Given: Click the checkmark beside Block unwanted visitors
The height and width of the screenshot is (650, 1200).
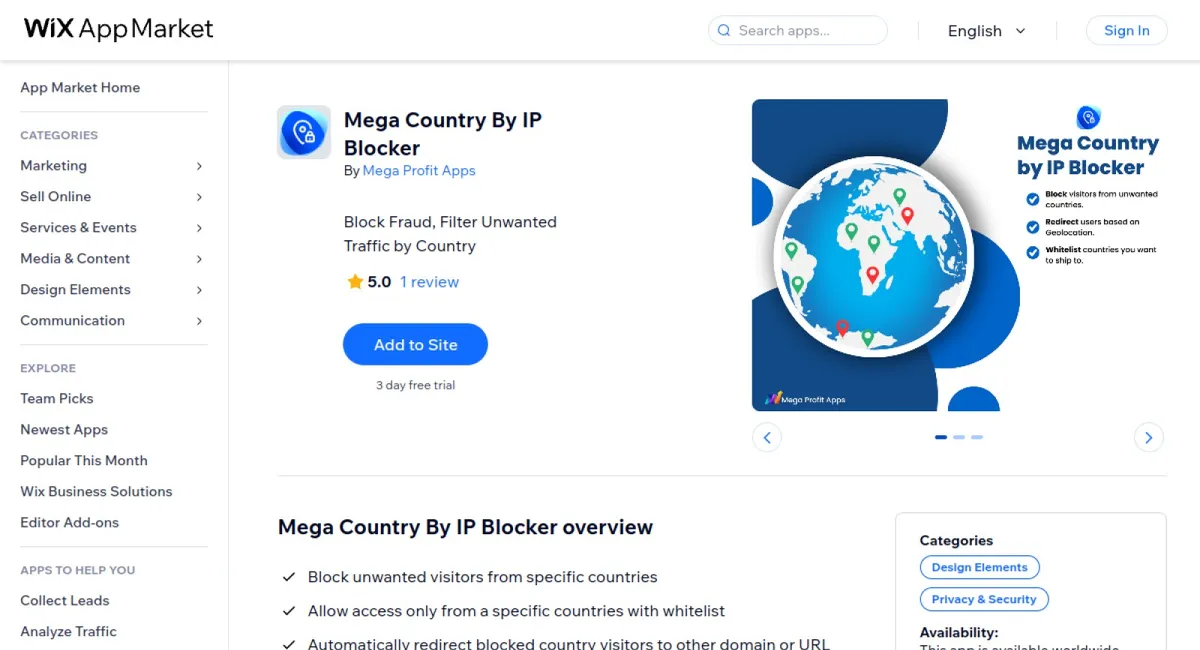Looking at the screenshot, I should [x=289, y=577].
